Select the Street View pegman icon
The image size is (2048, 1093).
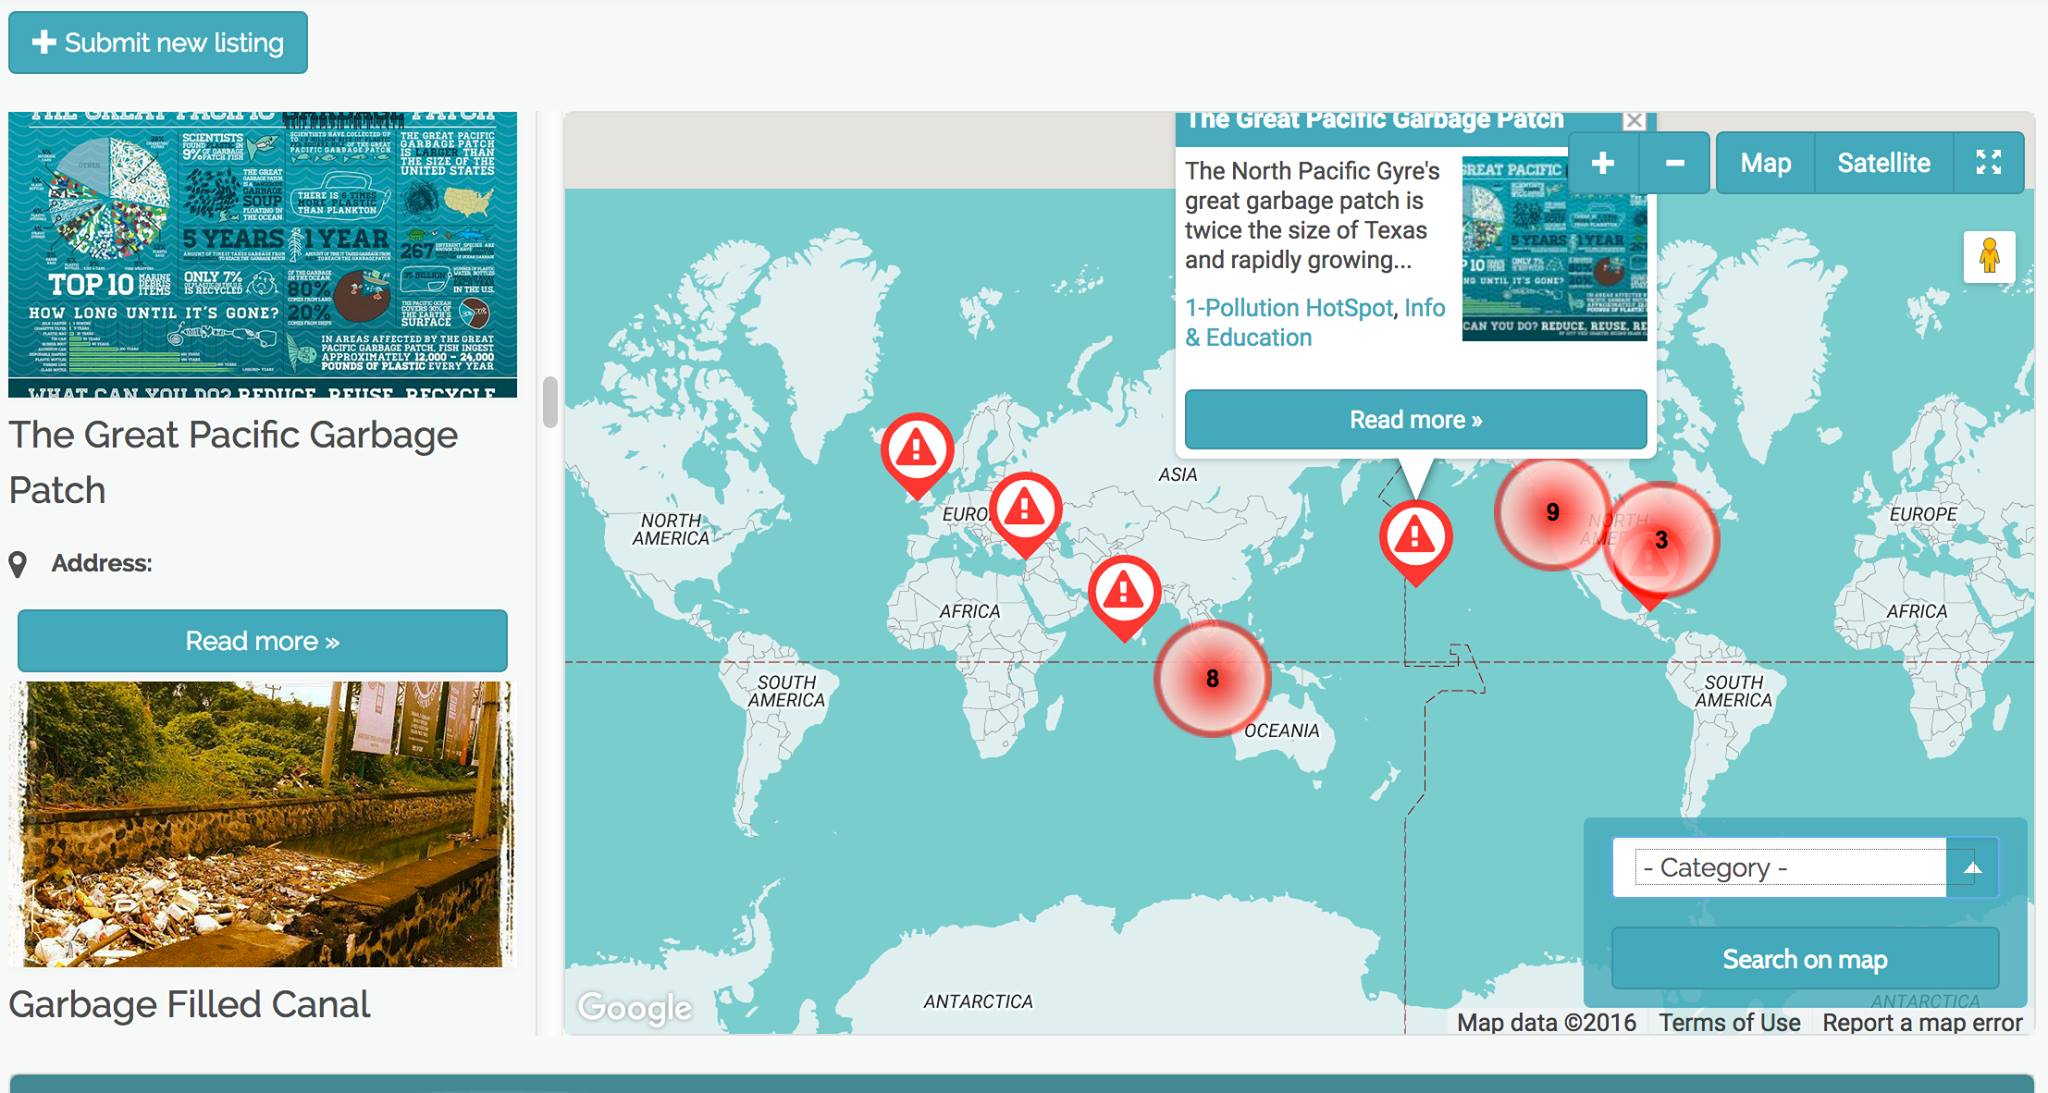tap(1989, 257)
